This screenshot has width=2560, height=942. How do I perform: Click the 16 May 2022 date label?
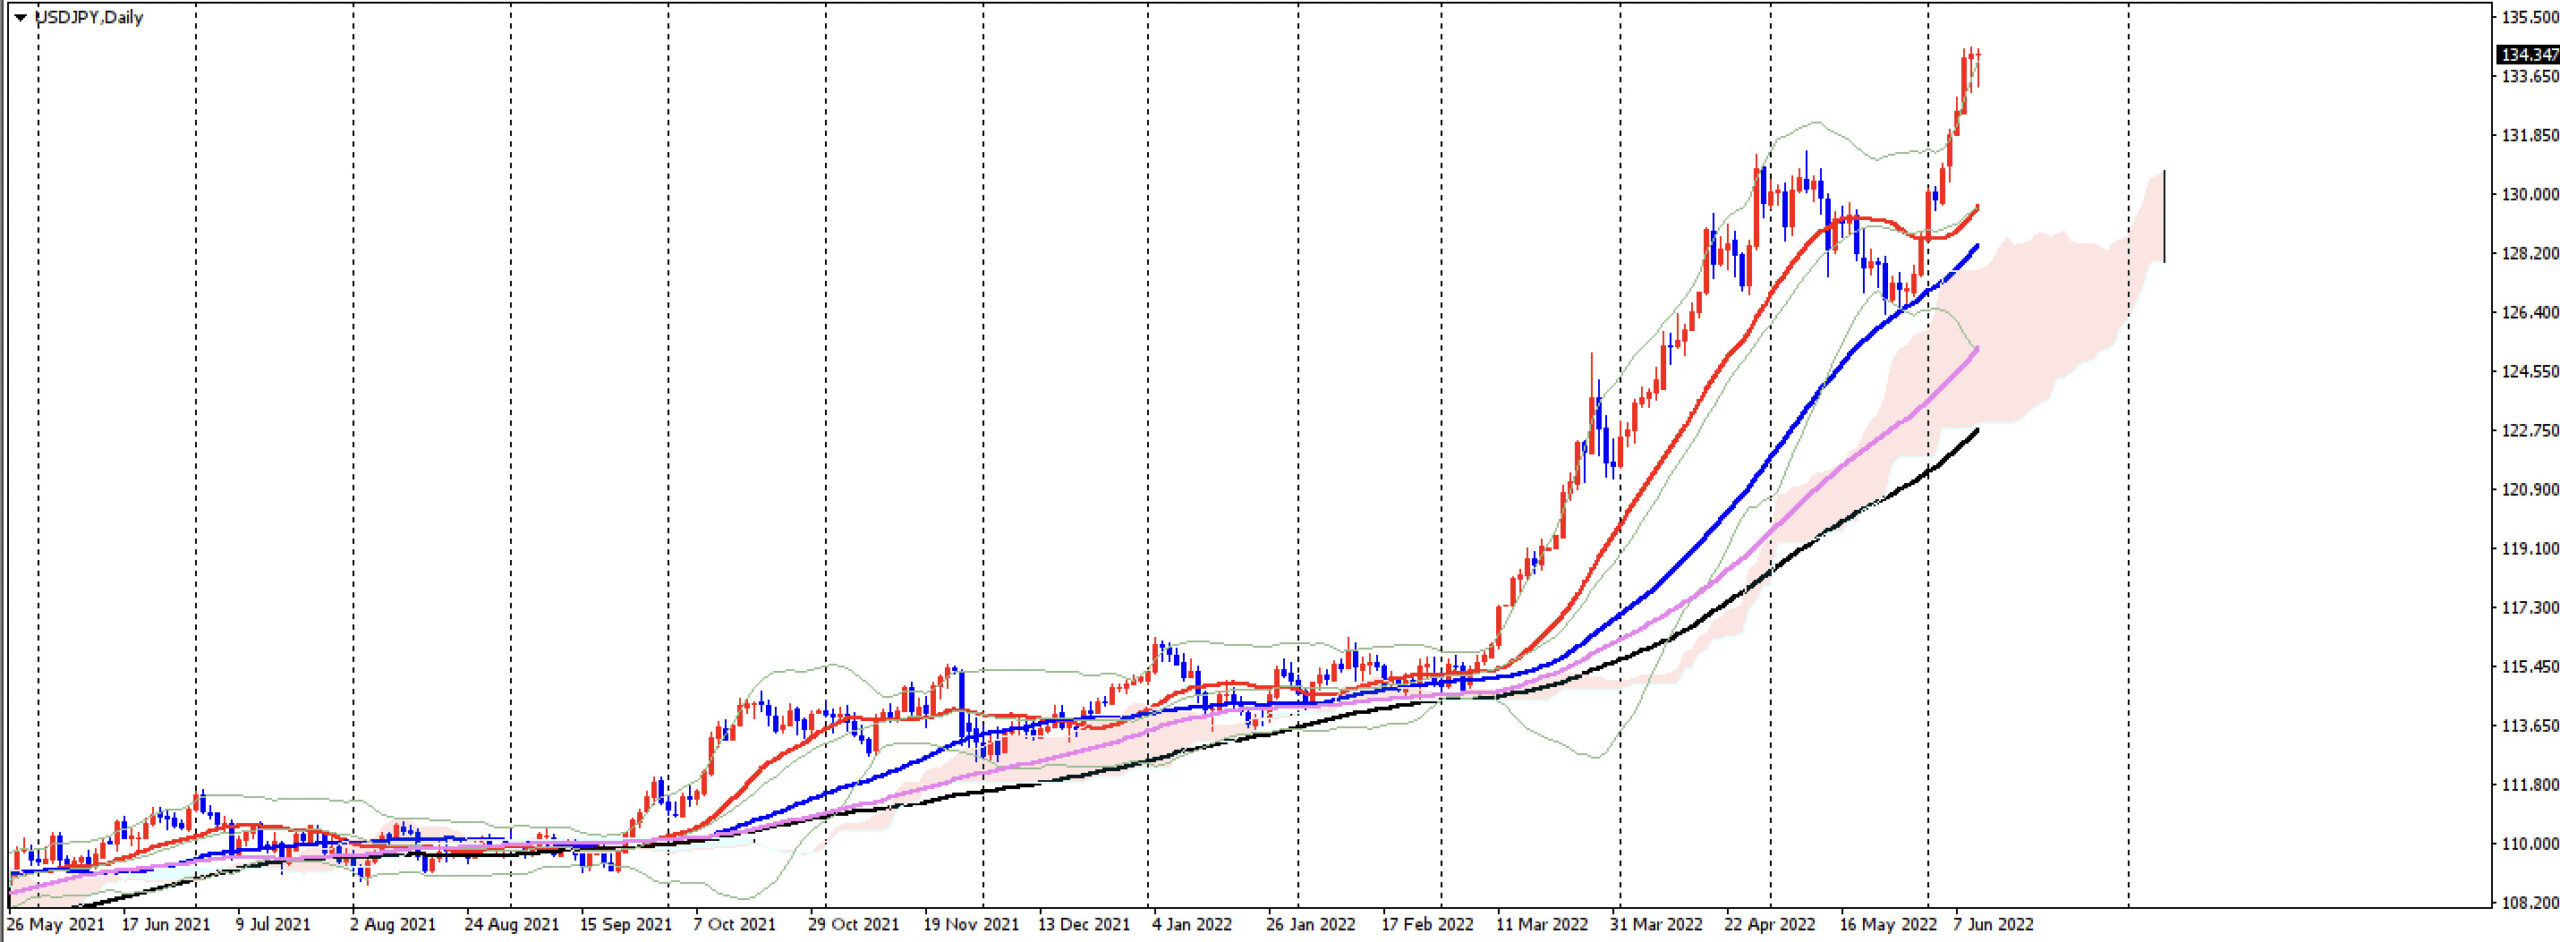pyautogui.click(x=1889, y=924)
